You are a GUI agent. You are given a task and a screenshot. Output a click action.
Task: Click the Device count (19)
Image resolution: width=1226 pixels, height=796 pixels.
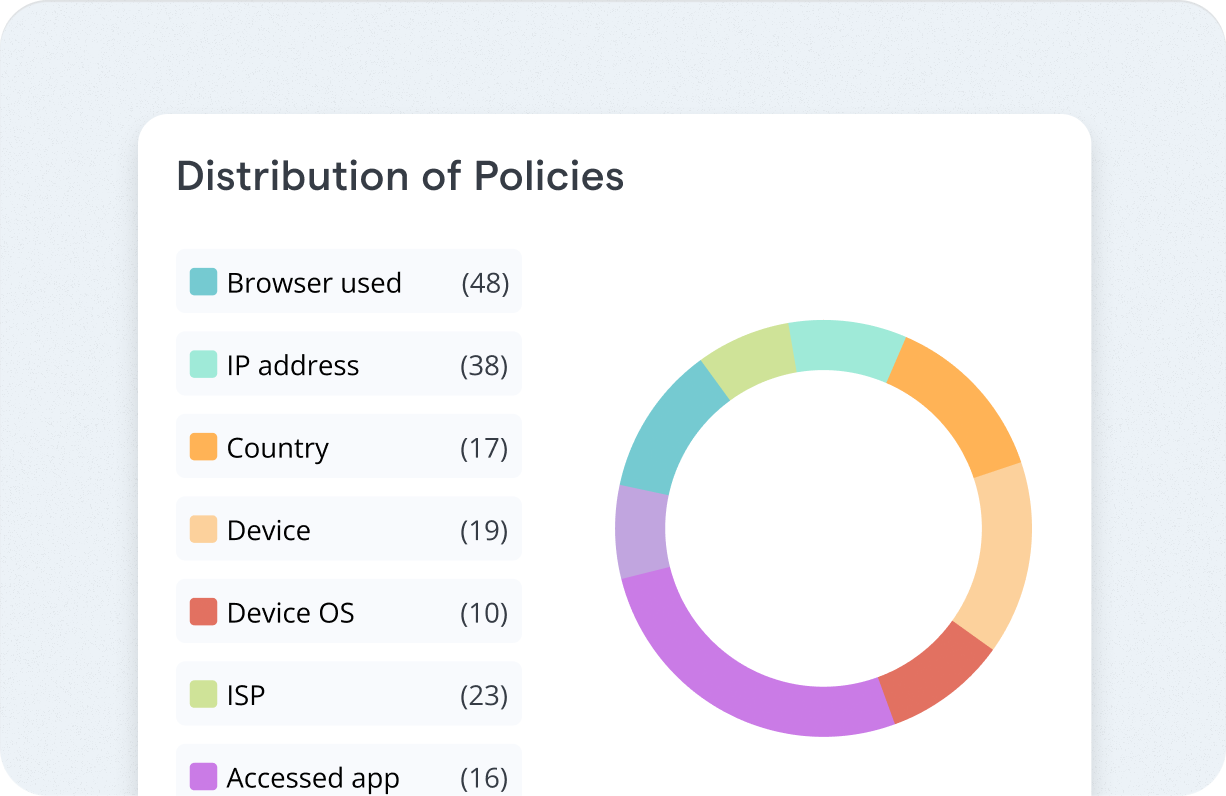click(x=484, y=530)
